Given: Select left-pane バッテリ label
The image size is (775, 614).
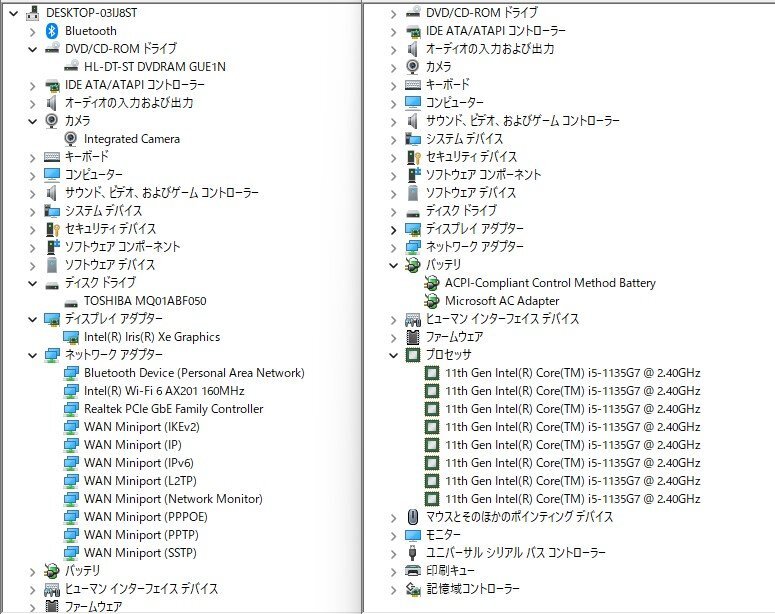Looking at the screenshot, I should pos(83,570).
